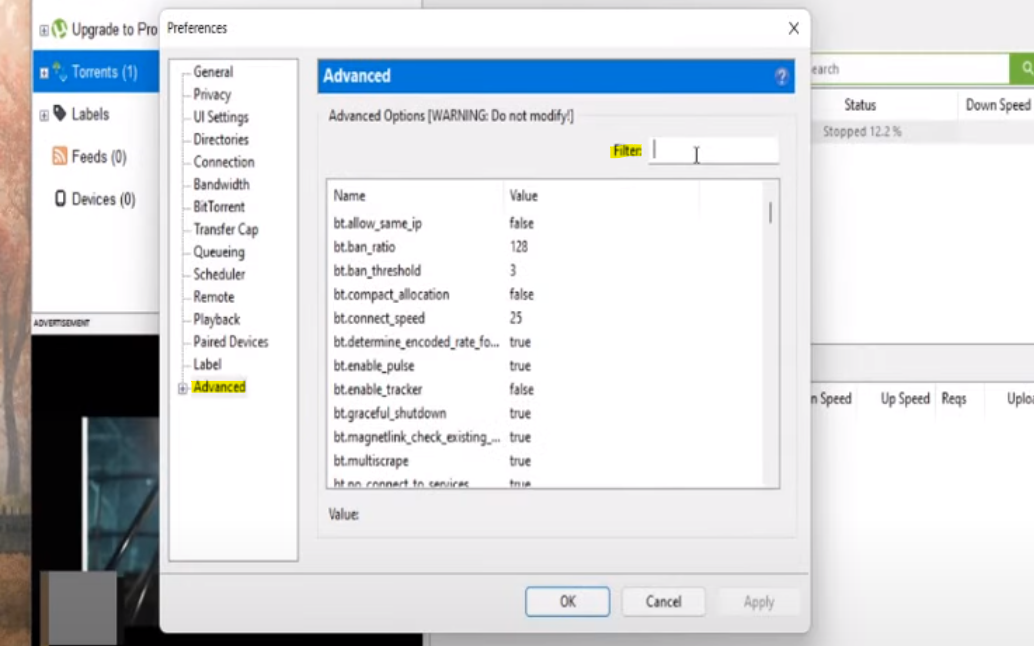Viewport: 1034px width, 646px height.
Task: Click the Torrents arrows icon in sidebar
Action: 60,72
